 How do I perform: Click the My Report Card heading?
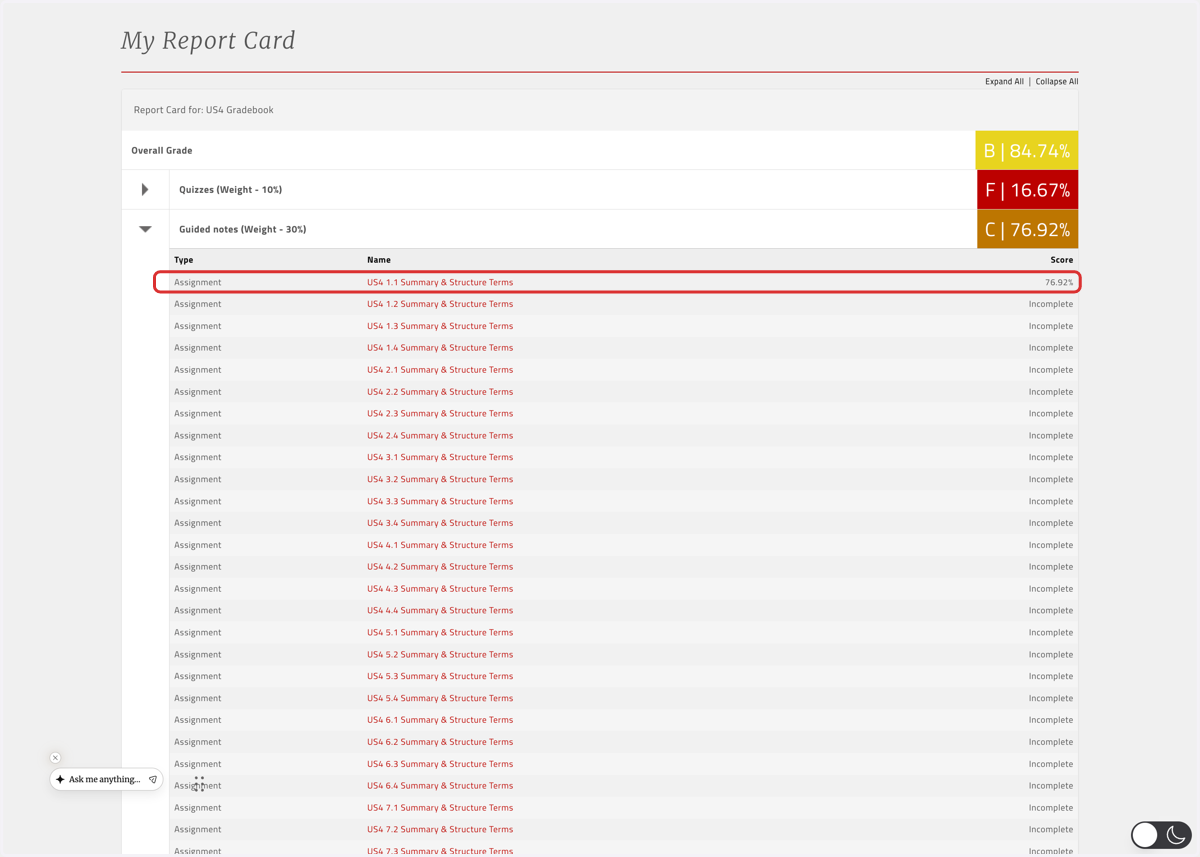coord(208,41)
